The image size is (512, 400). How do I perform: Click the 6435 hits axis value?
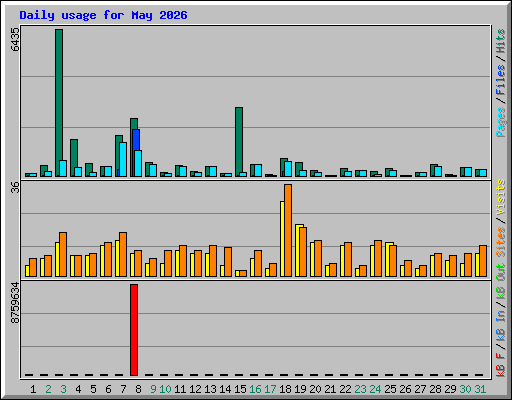click(x=15, y=39)
